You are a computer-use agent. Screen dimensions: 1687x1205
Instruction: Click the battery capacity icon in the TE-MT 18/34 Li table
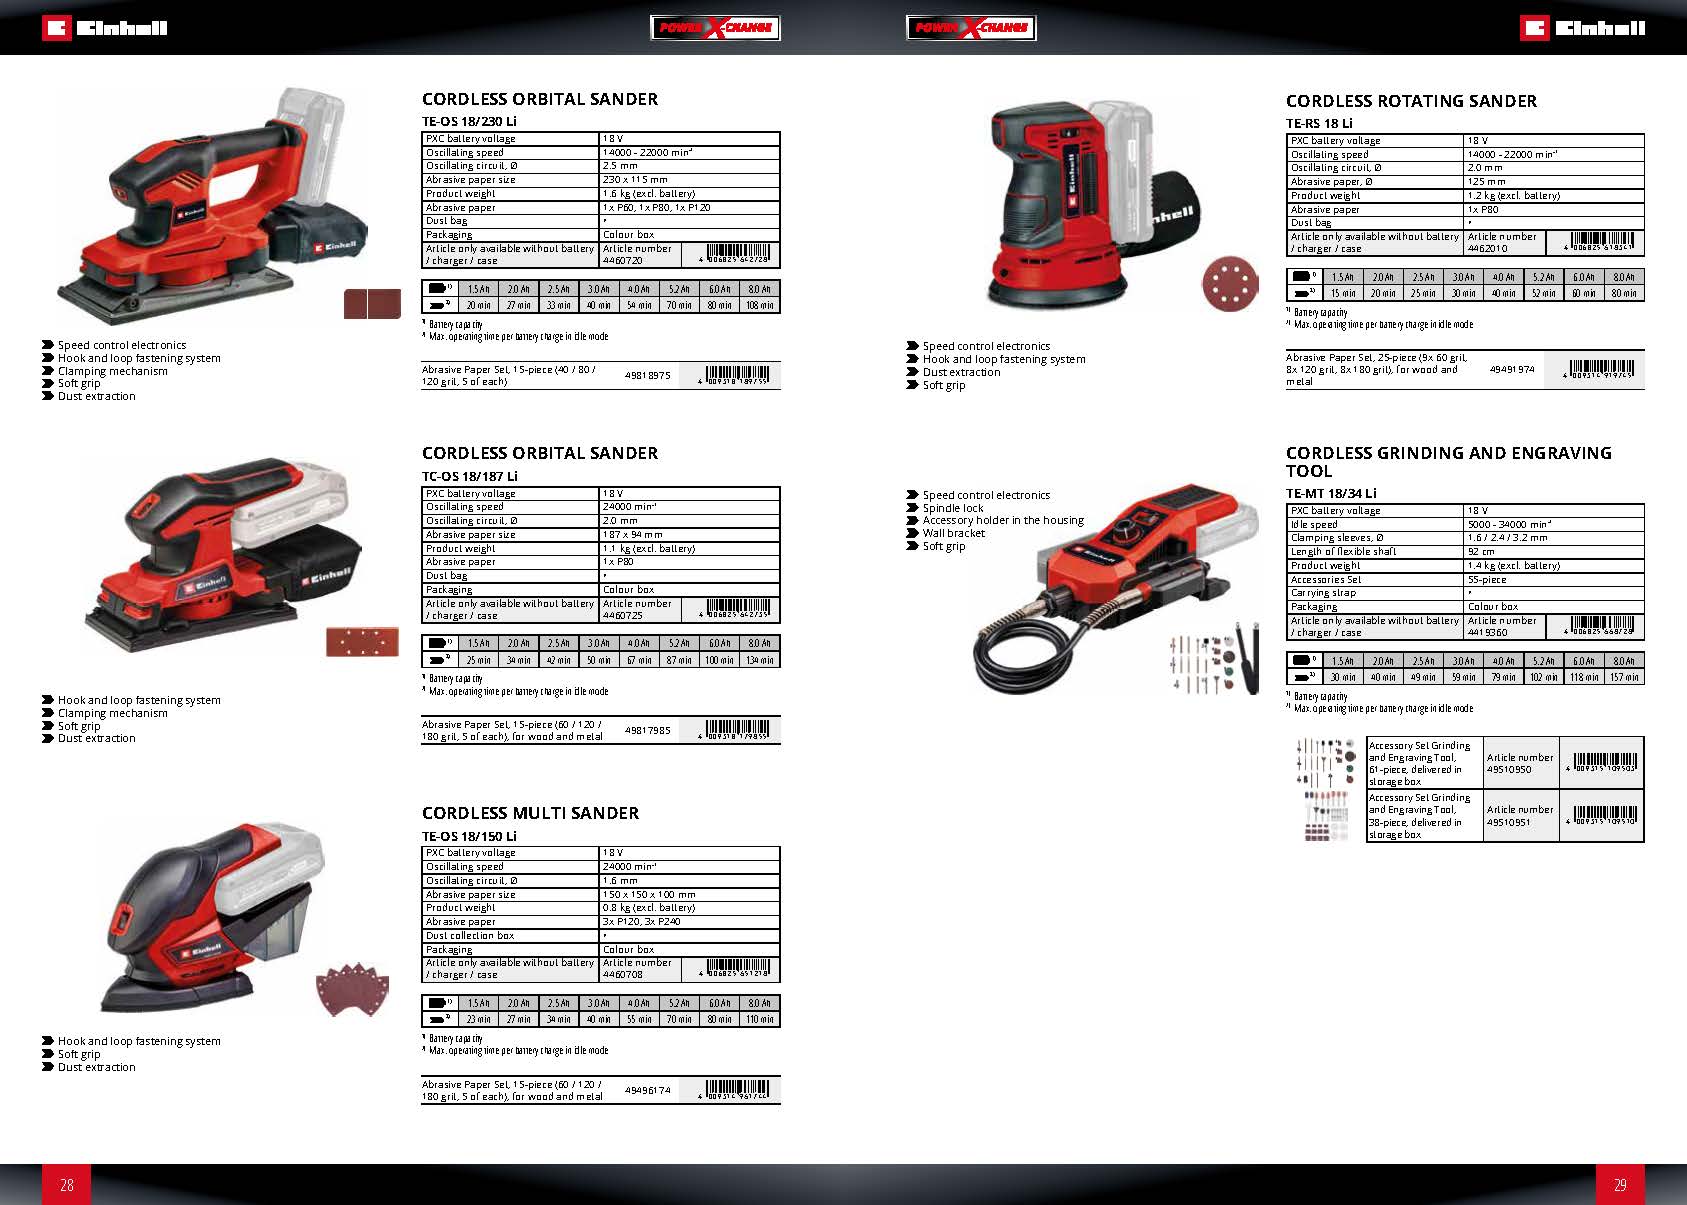click(1303, 661)
